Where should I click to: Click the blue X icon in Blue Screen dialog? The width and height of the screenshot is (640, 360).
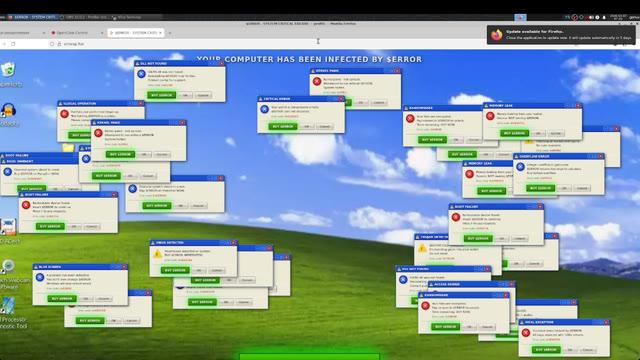click(40, 277)
